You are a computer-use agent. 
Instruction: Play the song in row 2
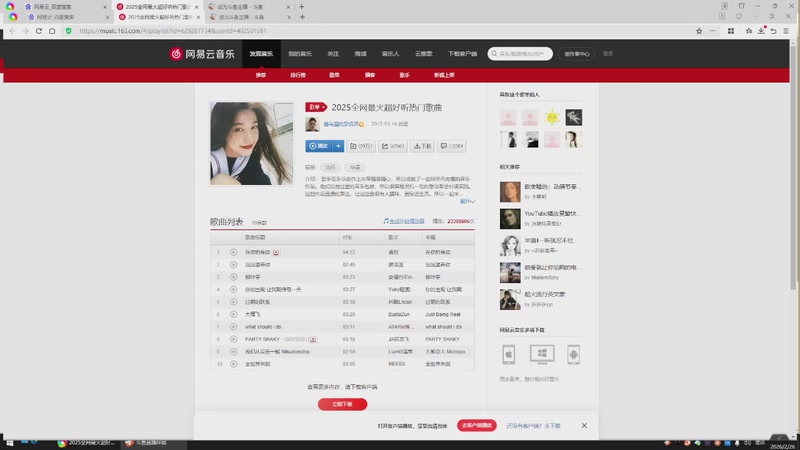[x=233, y=265]
